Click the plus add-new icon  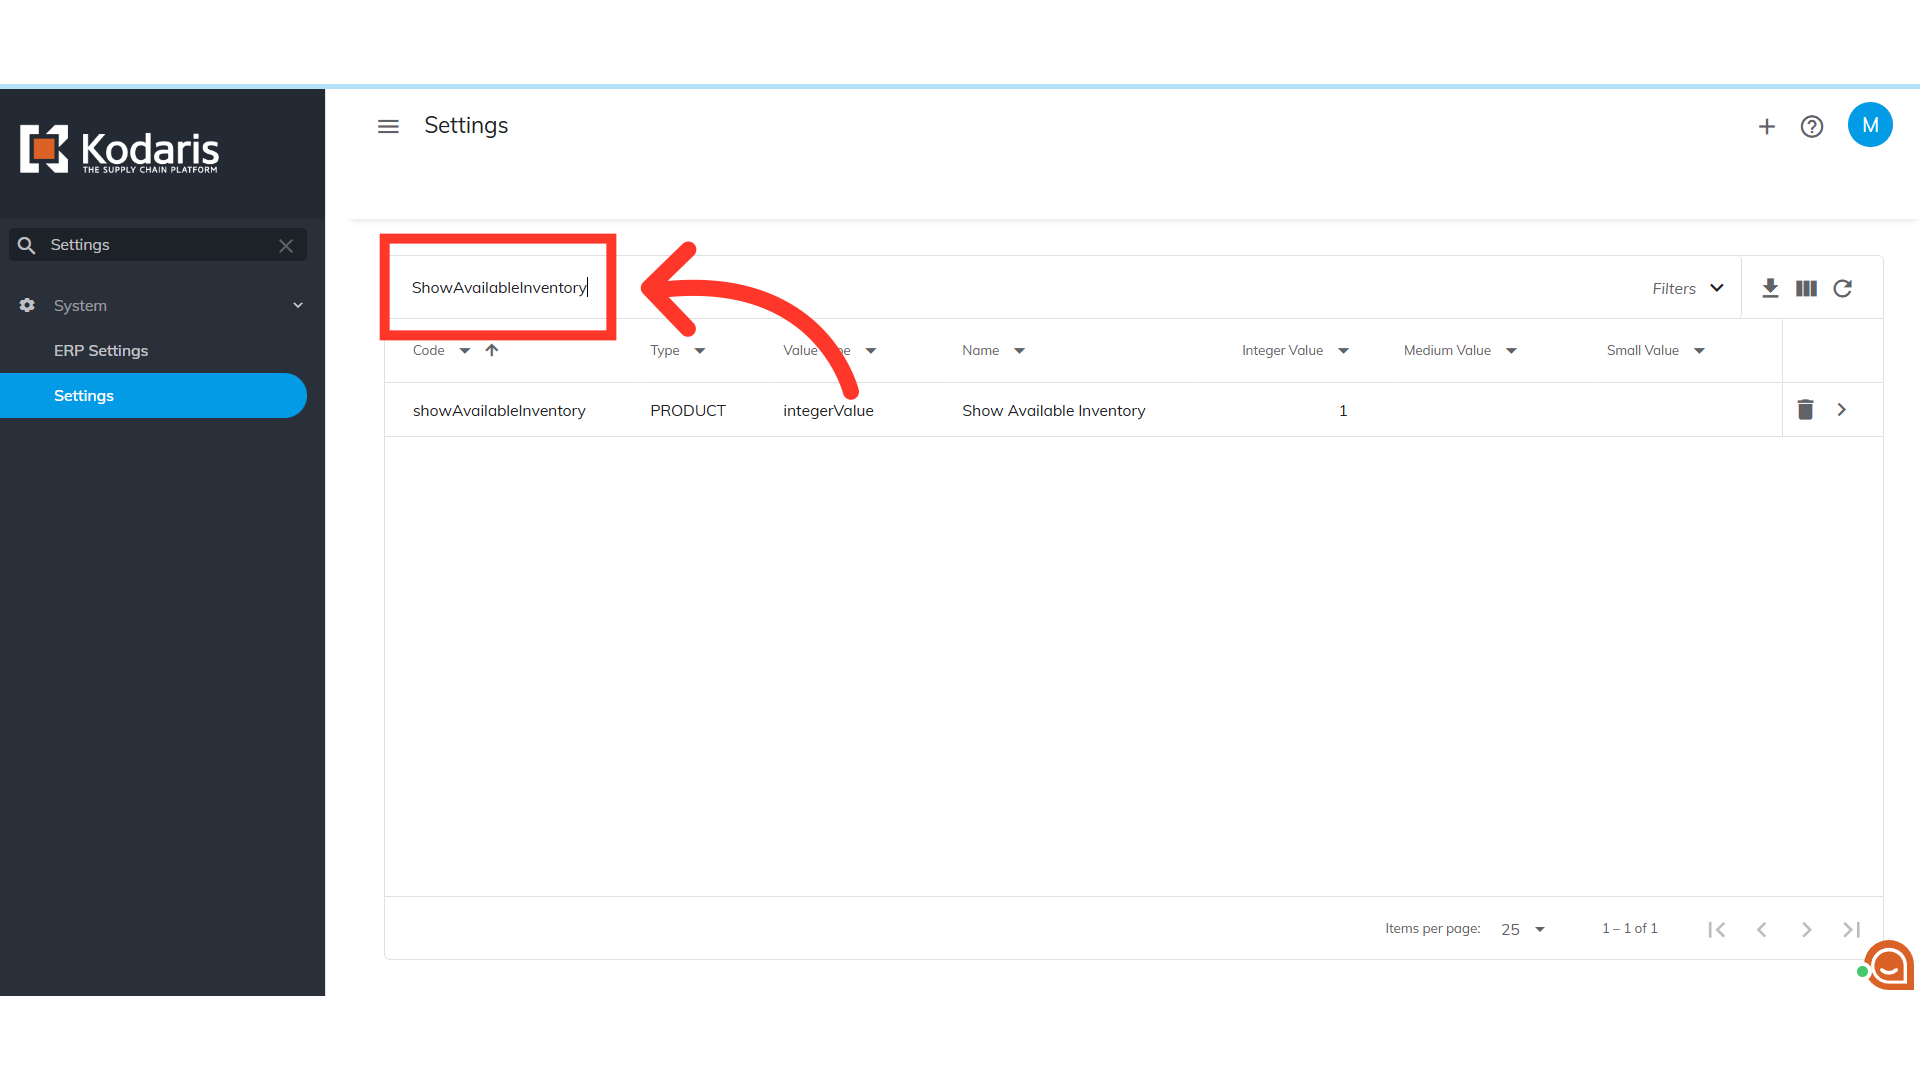(1767, 126)
